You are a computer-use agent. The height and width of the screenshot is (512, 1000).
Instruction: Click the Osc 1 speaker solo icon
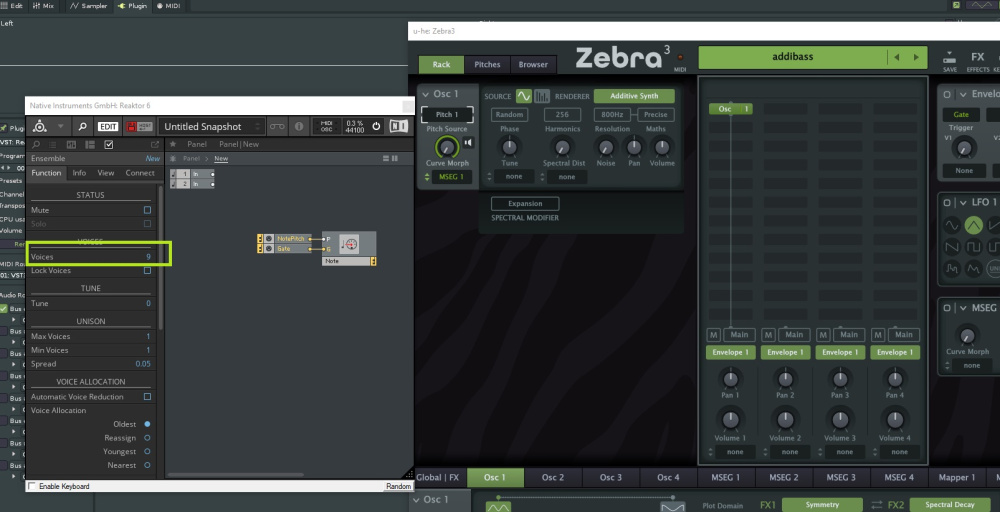click(468, 142)
